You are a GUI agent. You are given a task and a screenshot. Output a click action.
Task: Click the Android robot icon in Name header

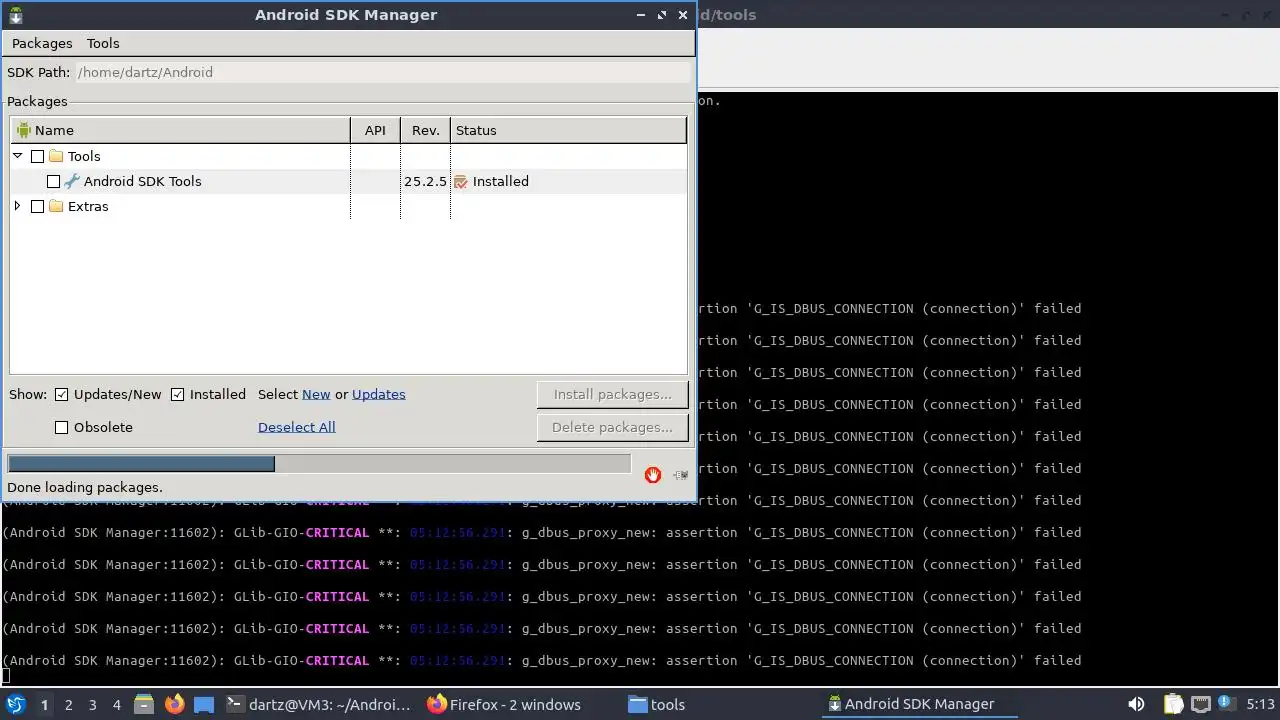tap(24, 130)
